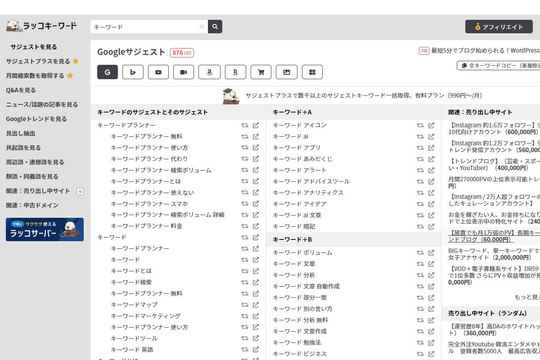Re-search icon for キーワード検索
Image resolution: width=540 pixels, height=360 pixels.
(245, 282)
